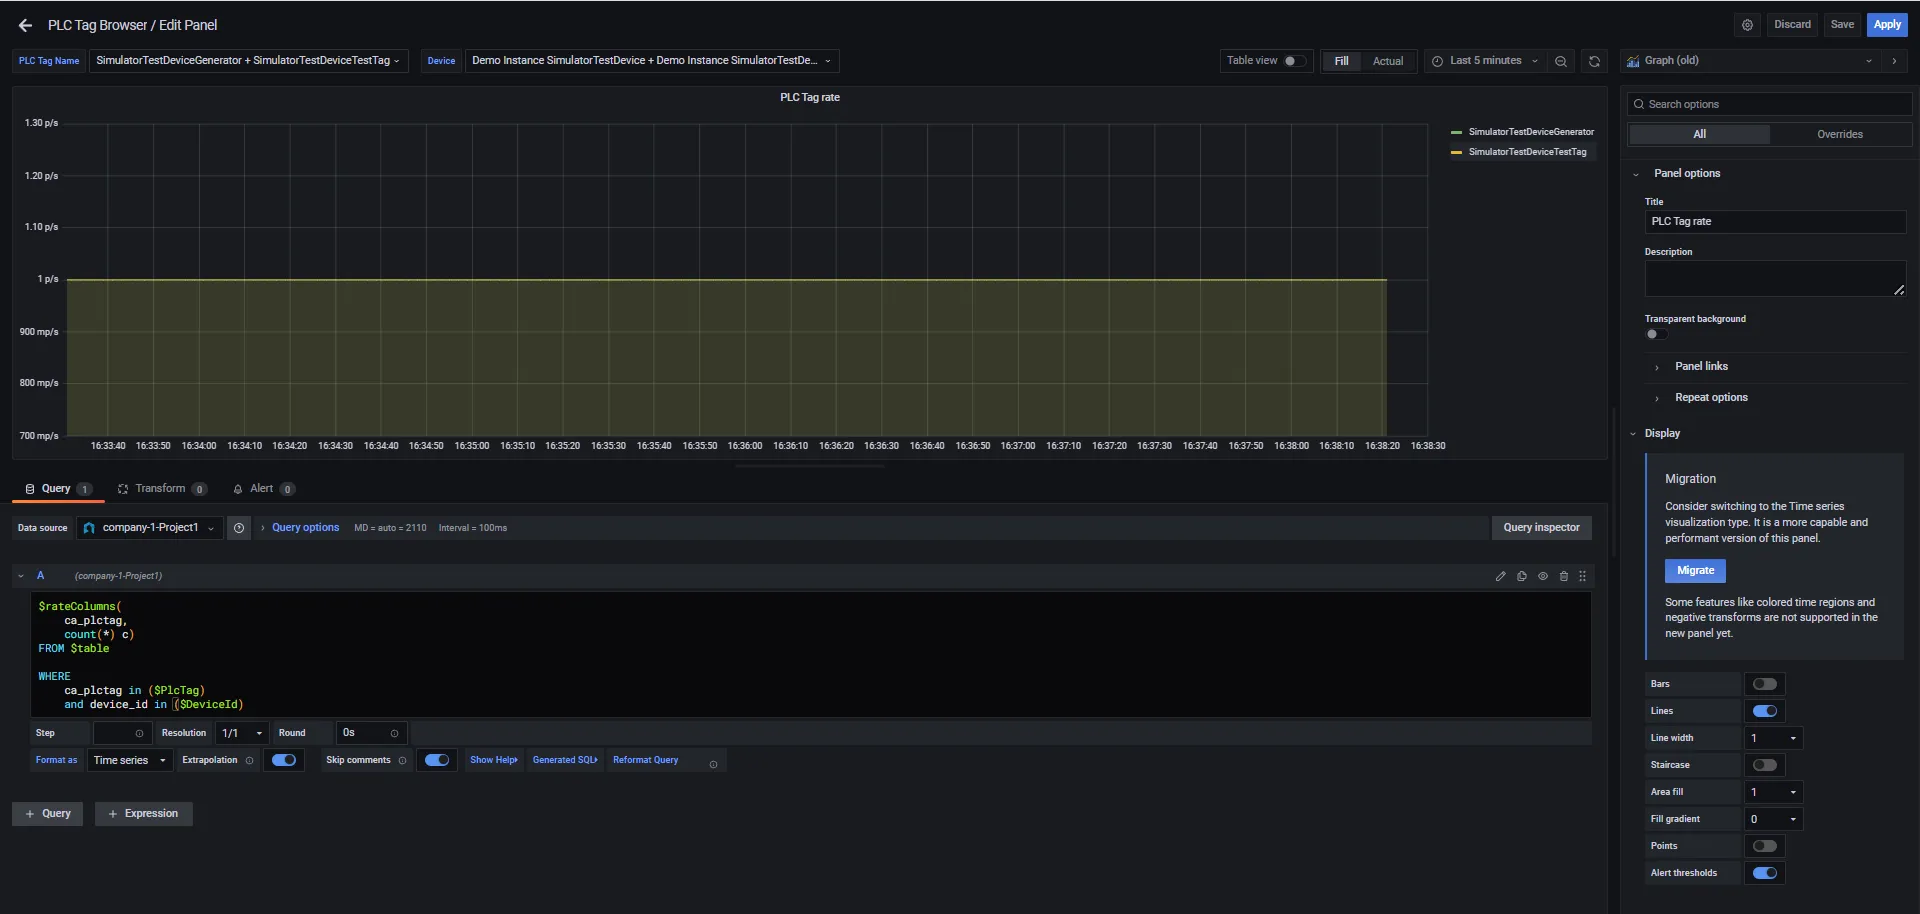This screenshot has height=914, width=1920.
Task: Show Reformat Query info icon
Action: (713, 764)
